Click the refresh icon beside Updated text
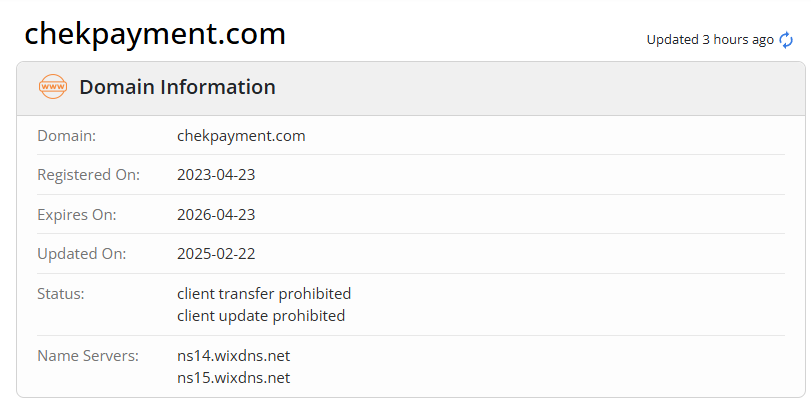811x404 pixels. click(787, 40)
